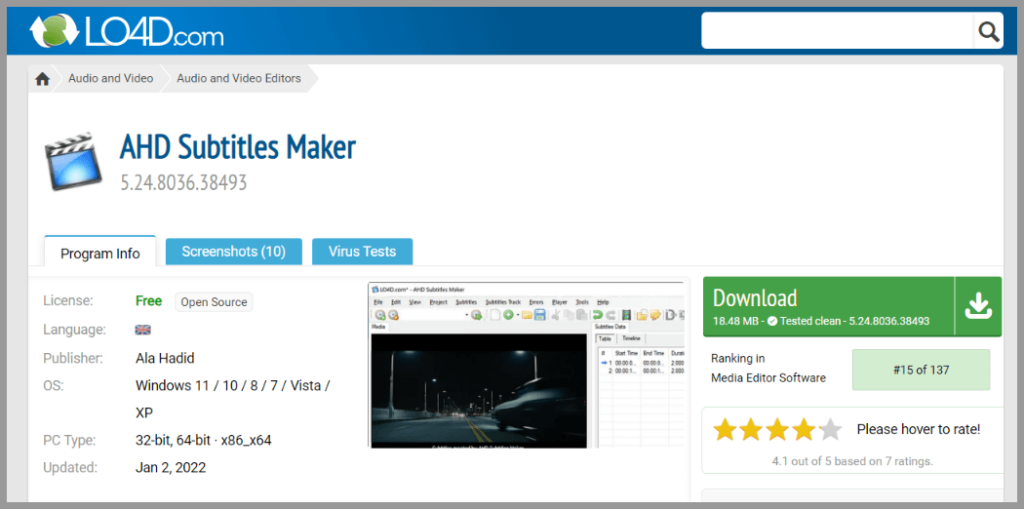1024x509 pixels.
Task: Click the green Download button
Action: pos(852,306)
